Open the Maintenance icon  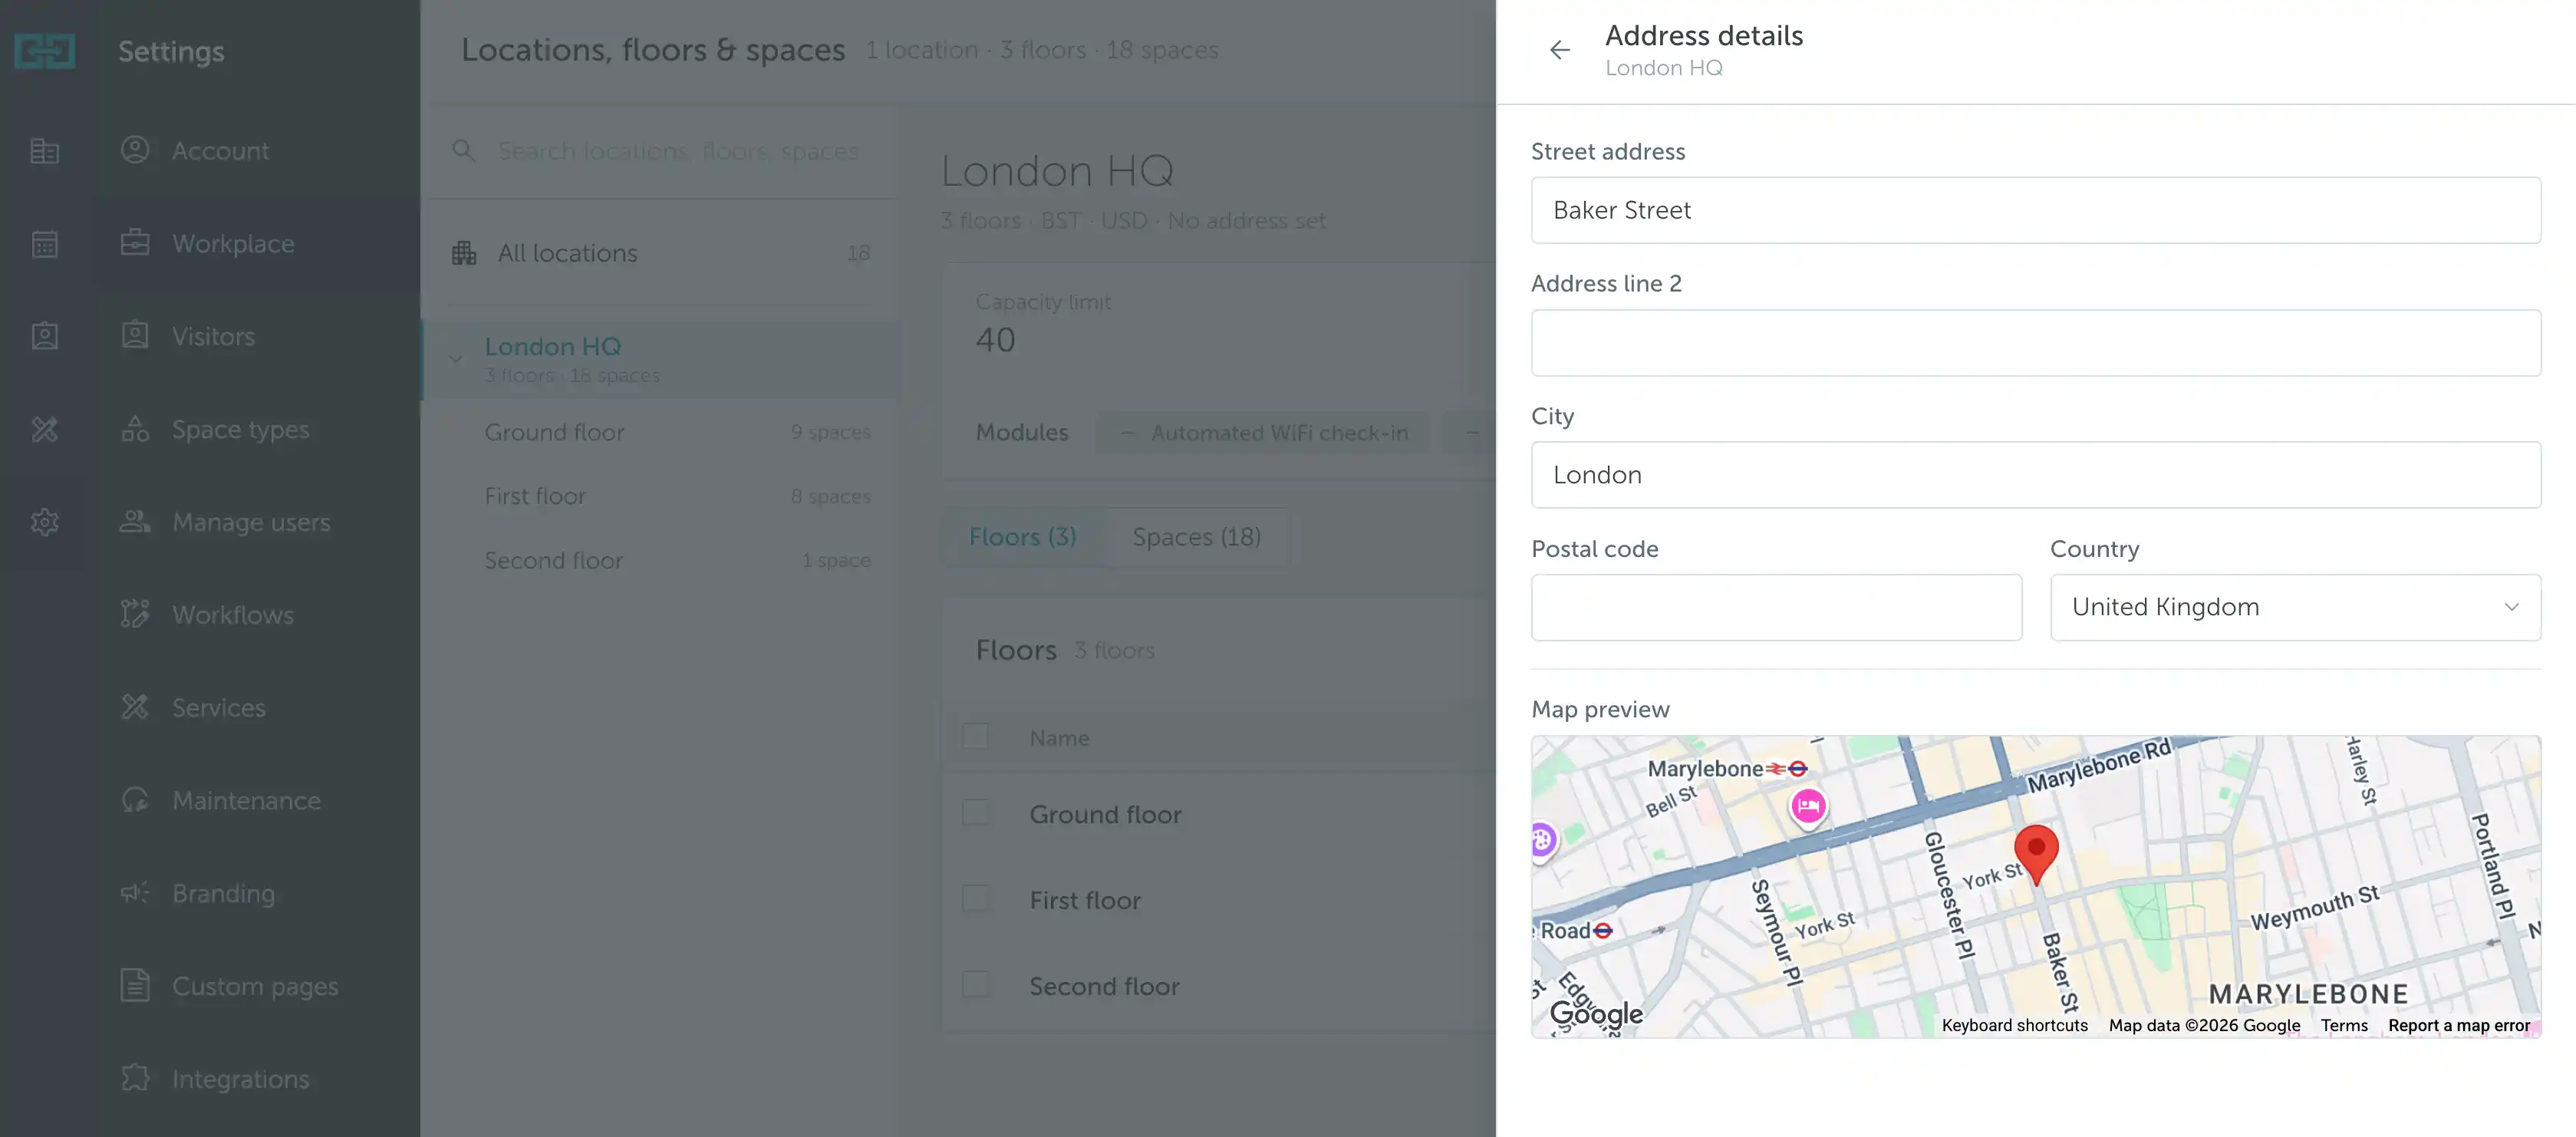point(135,800)
